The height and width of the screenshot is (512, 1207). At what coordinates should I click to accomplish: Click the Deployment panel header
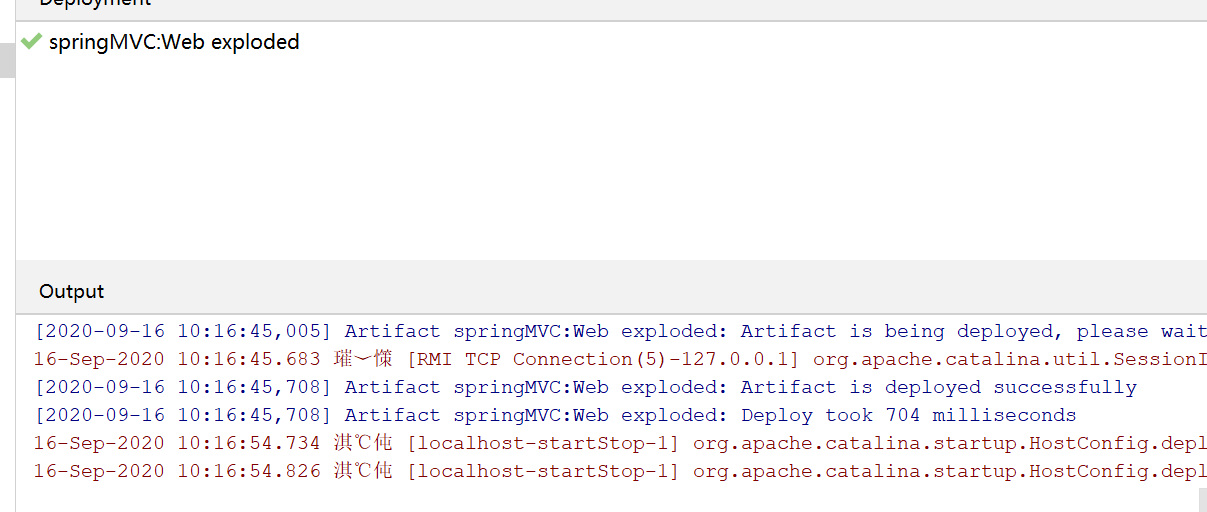pos(95,4)
